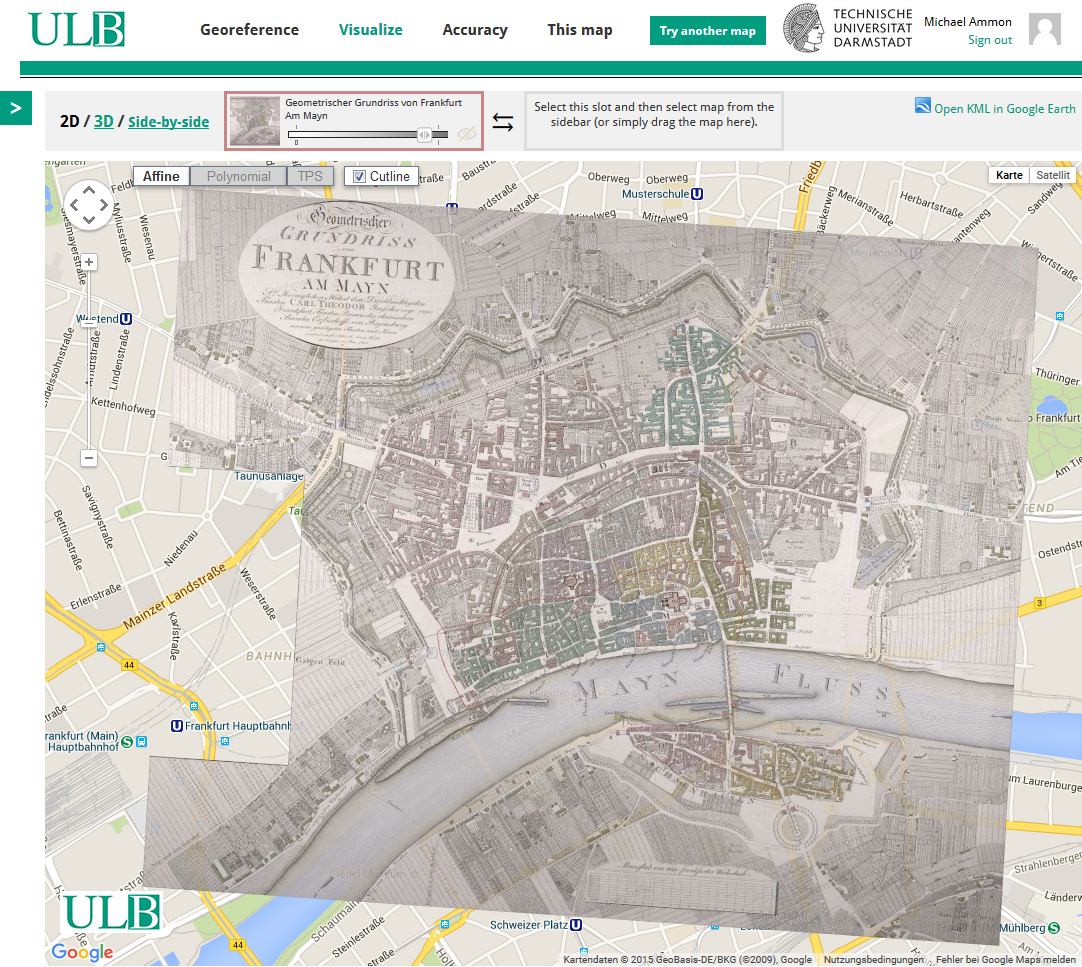This screenshot has height=967, width=1082.
Task: Click the Mühlberg S-Bahn icon
Action: point(1054,928)
